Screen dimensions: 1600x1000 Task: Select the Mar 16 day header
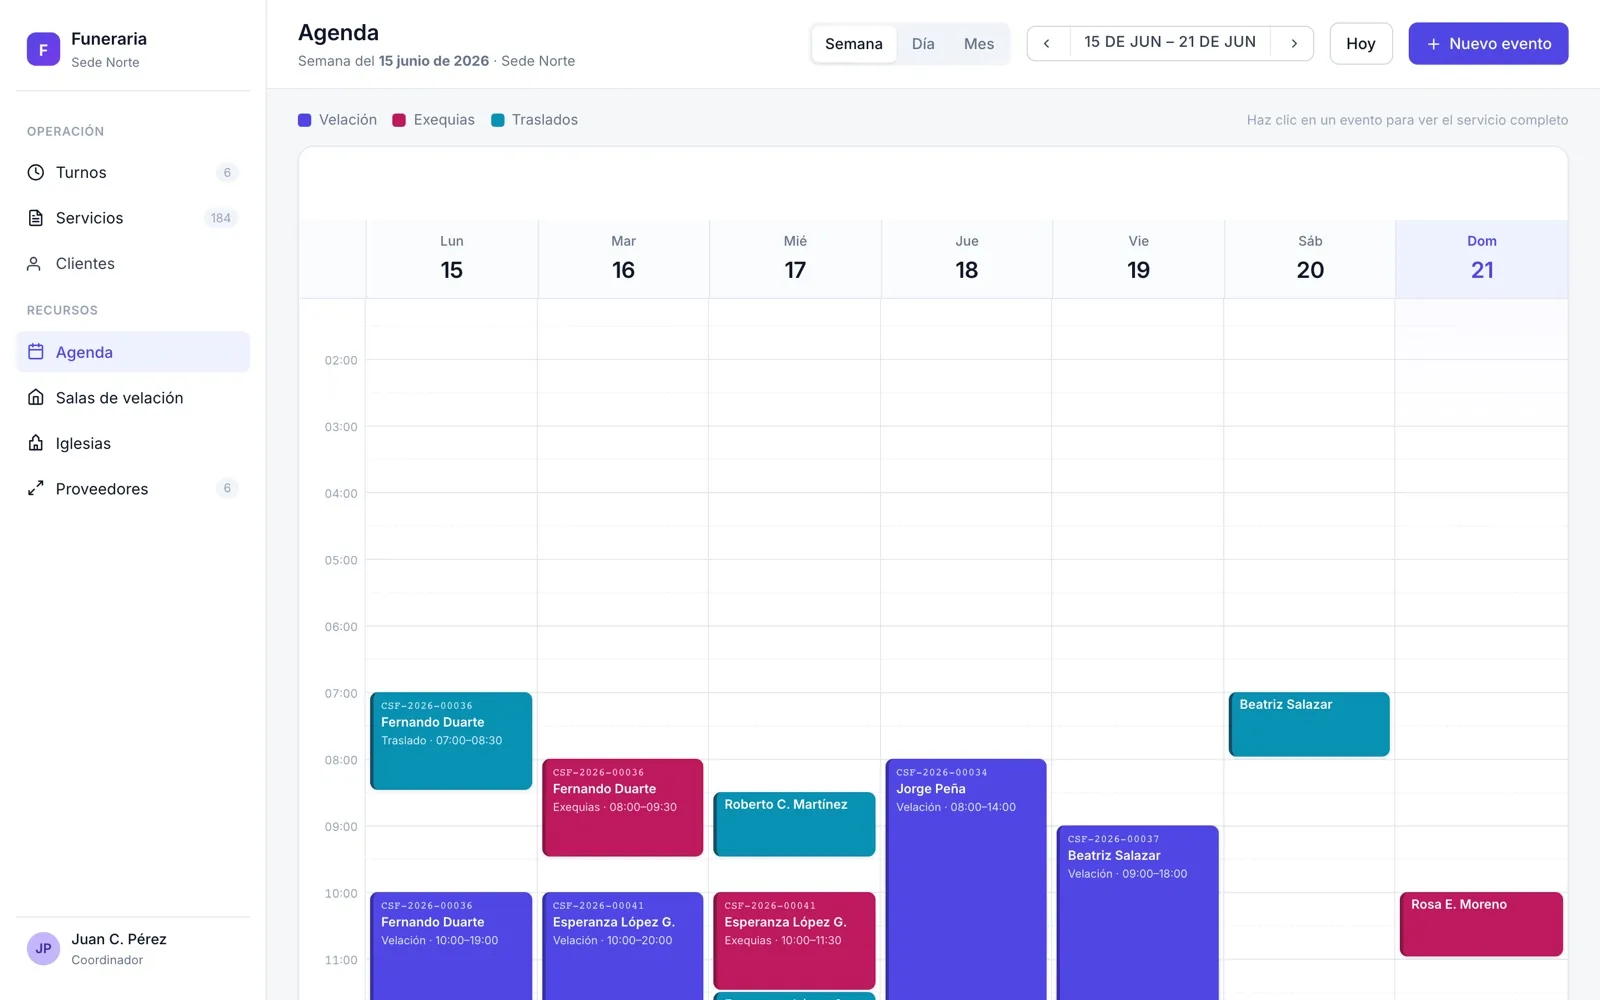(x=624, y=259)
